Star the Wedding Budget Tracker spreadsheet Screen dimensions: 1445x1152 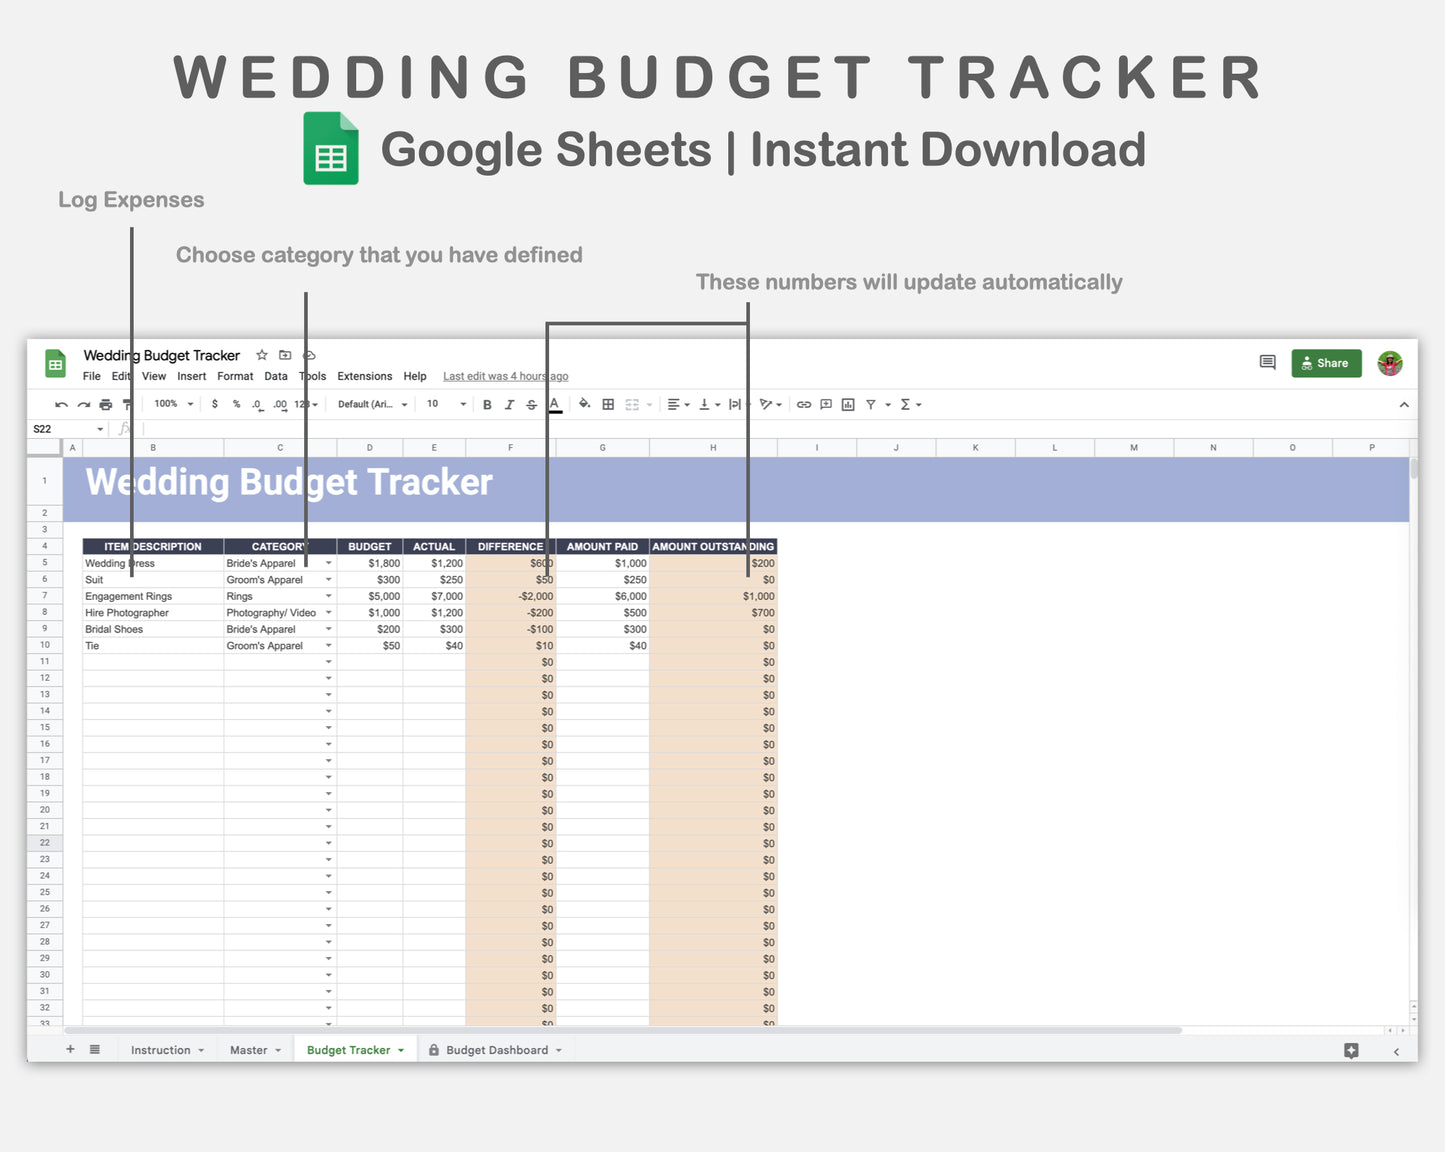(x=261, y=355)
